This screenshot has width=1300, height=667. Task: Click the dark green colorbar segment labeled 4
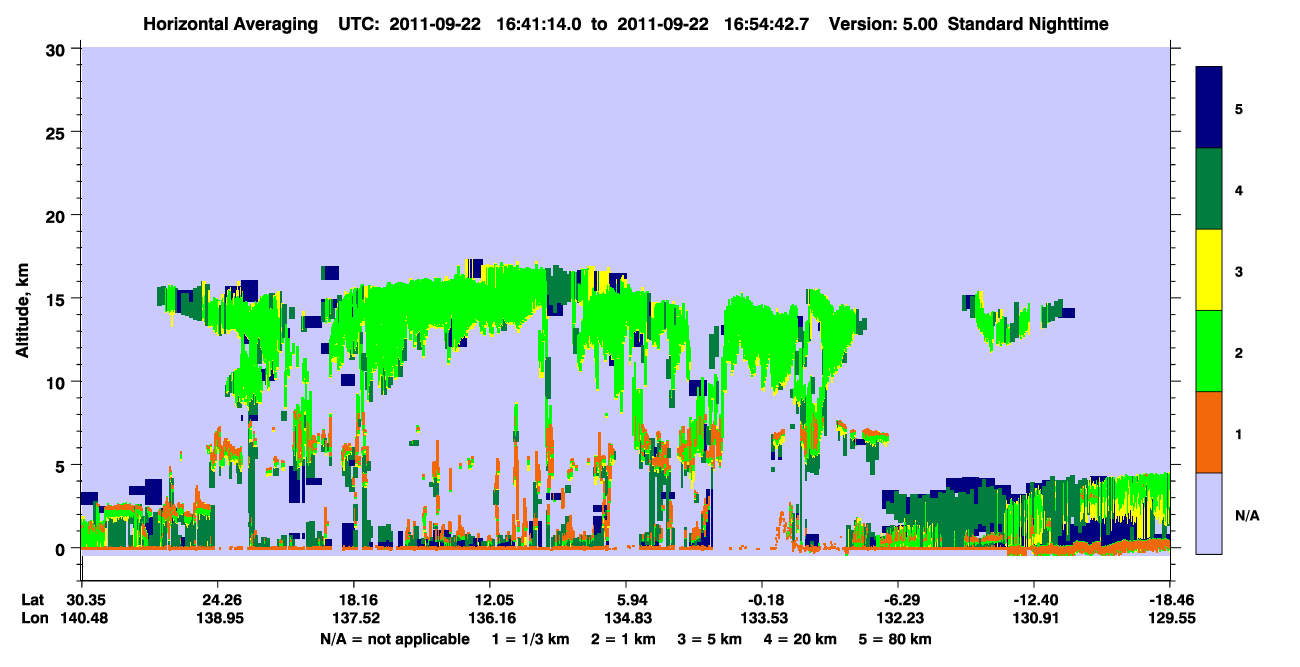coord(1209,189)
